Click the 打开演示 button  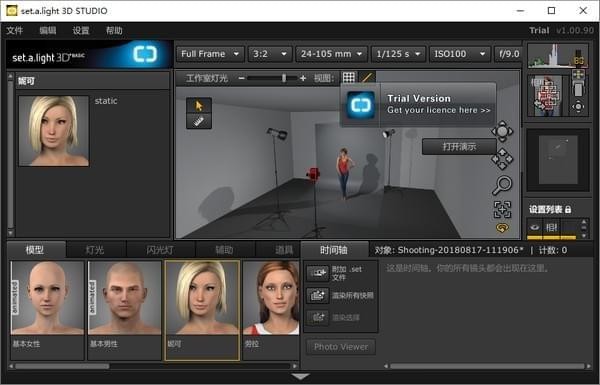tap(459, 147)
